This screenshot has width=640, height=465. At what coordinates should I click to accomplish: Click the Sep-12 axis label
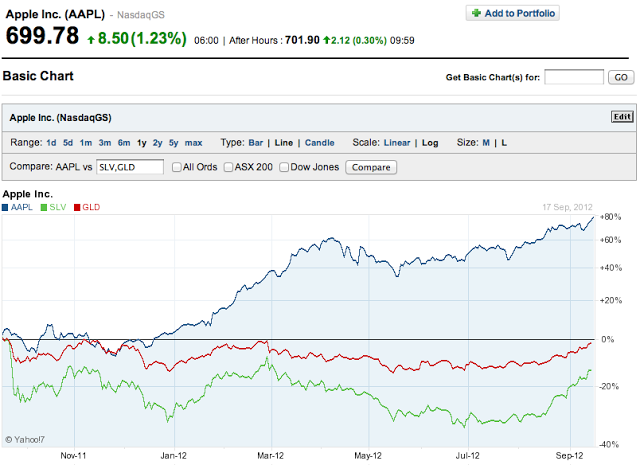coord(569,456)
